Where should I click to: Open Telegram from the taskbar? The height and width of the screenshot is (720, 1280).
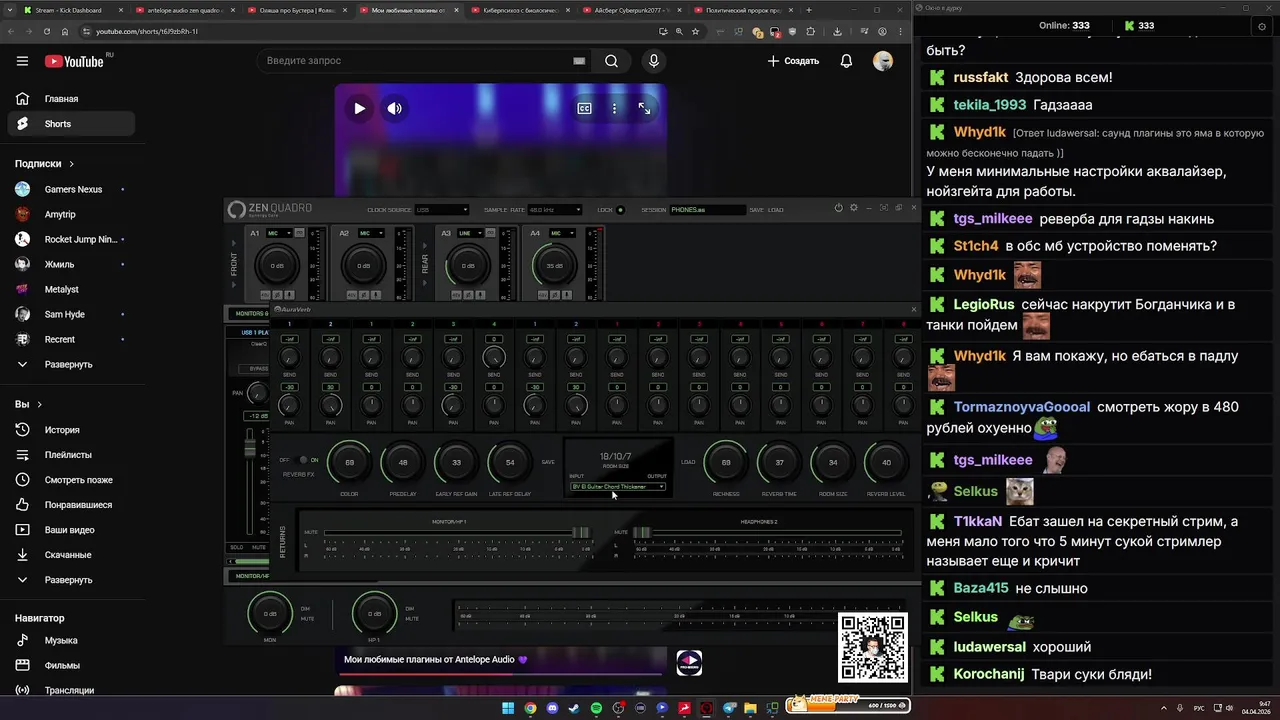pyautogui.click(x=728, y=708)
